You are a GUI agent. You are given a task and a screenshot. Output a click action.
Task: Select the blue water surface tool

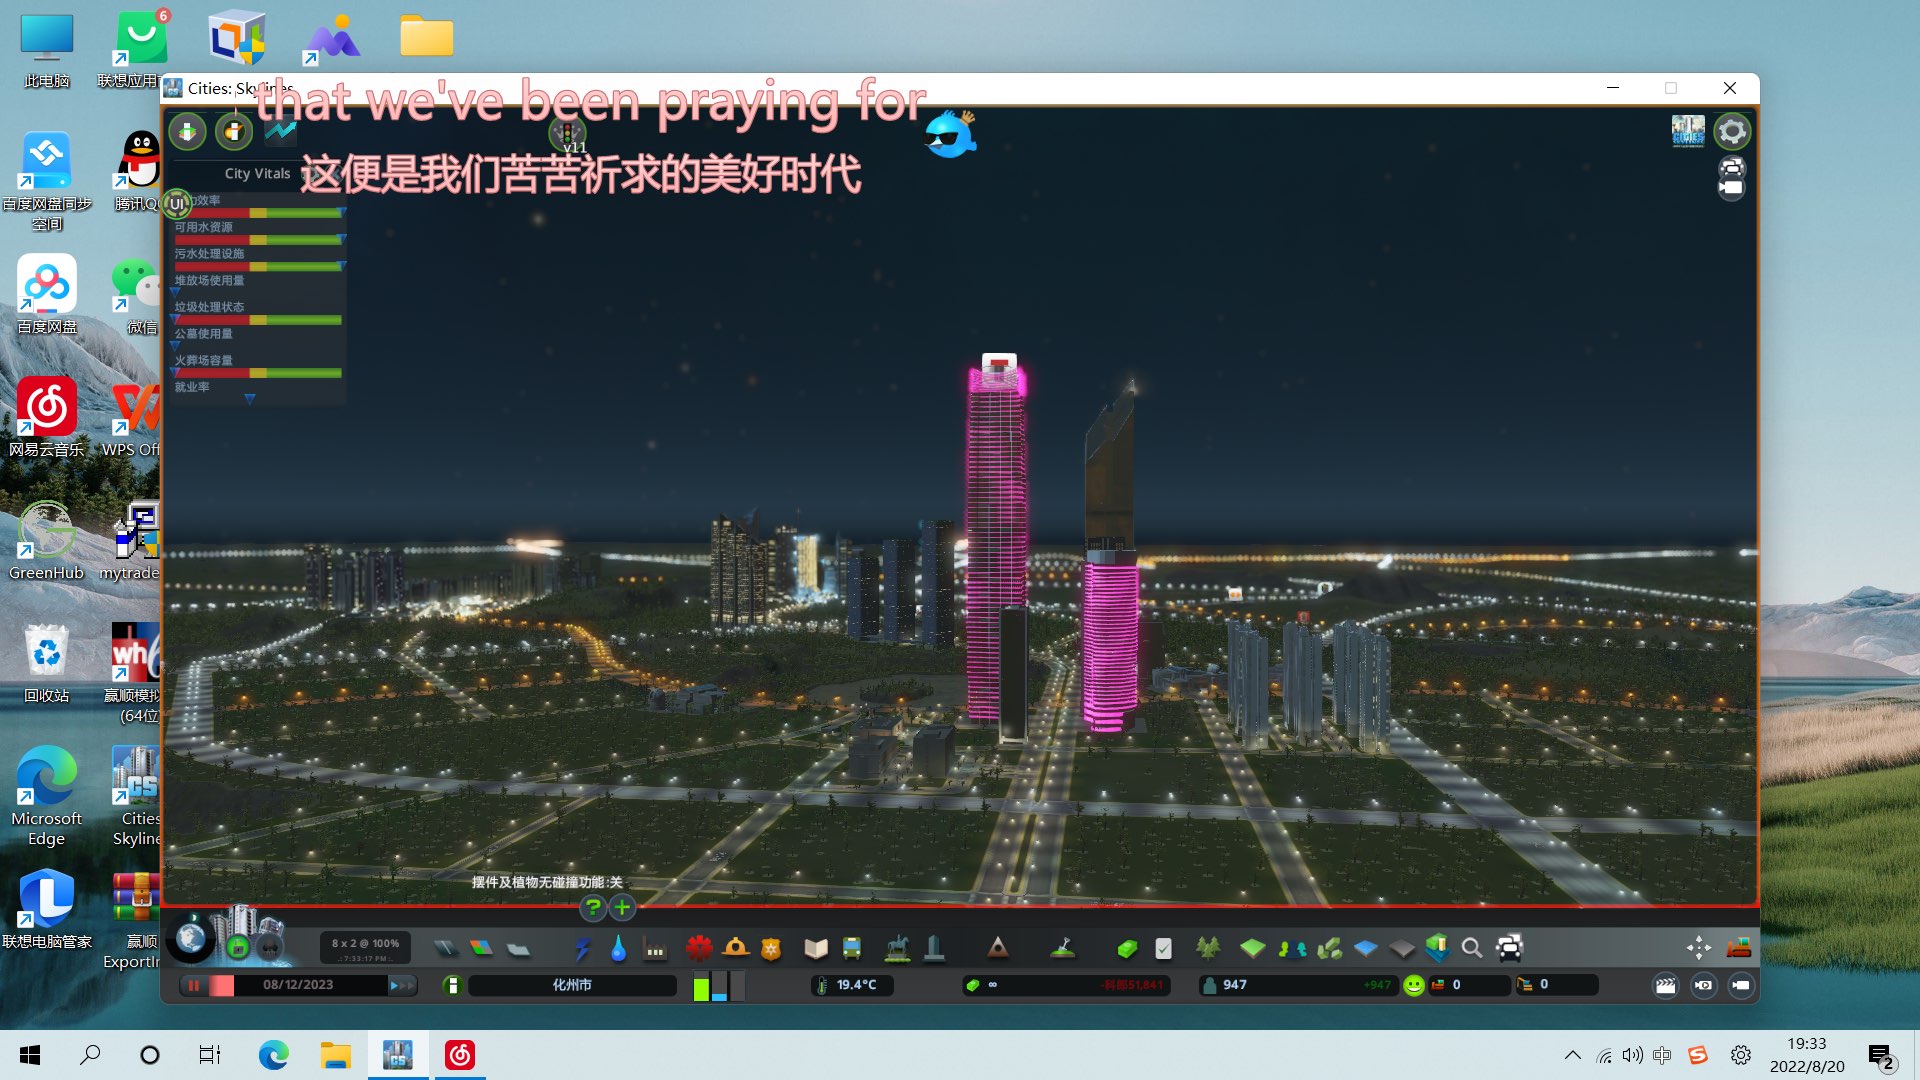pyautogui.click(x=1366, y=948)
